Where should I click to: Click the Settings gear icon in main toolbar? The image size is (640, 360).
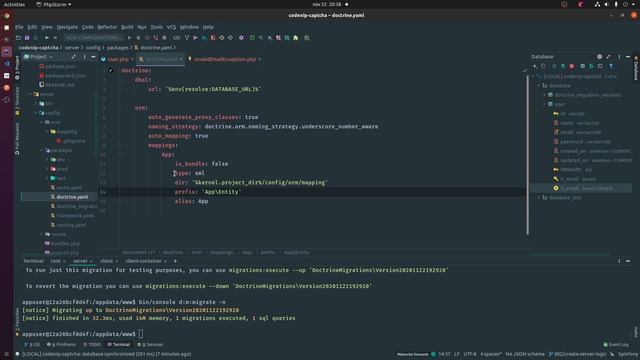(241, 38)
